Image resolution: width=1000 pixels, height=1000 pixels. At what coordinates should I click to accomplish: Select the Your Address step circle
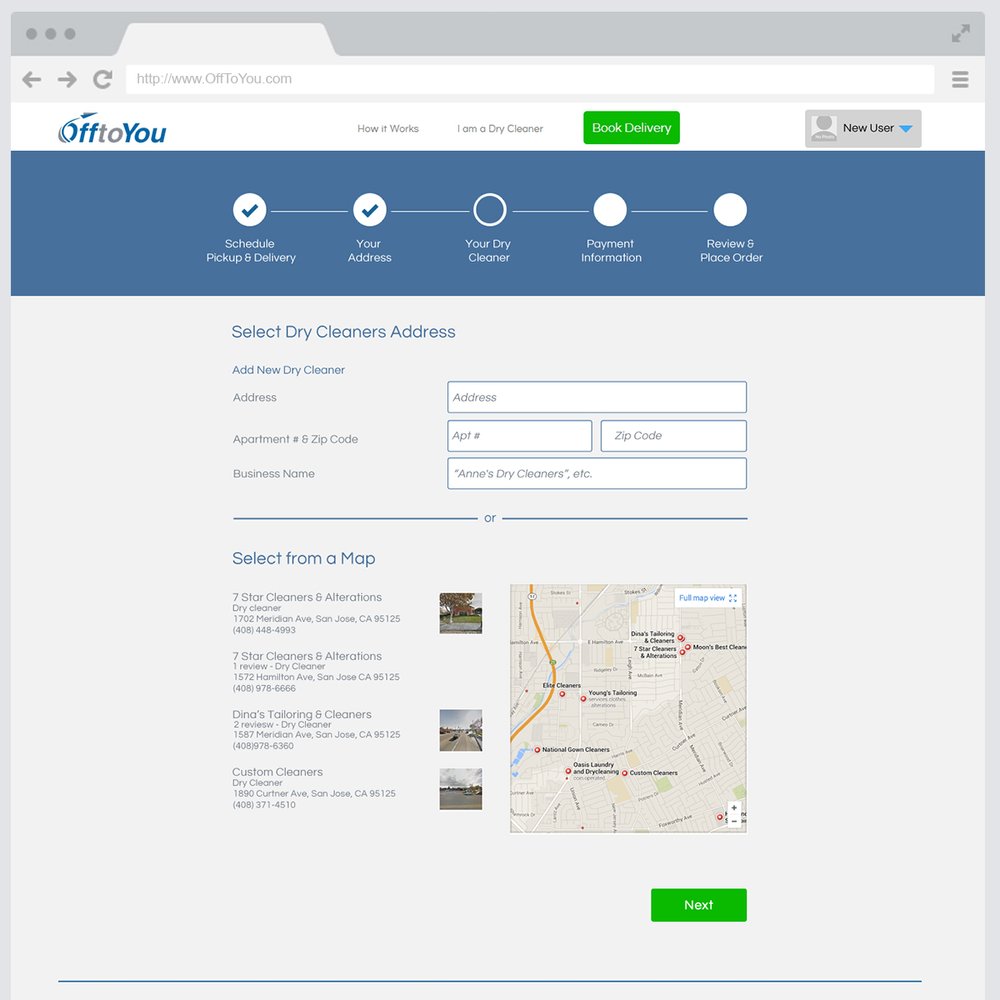(370, 210)
